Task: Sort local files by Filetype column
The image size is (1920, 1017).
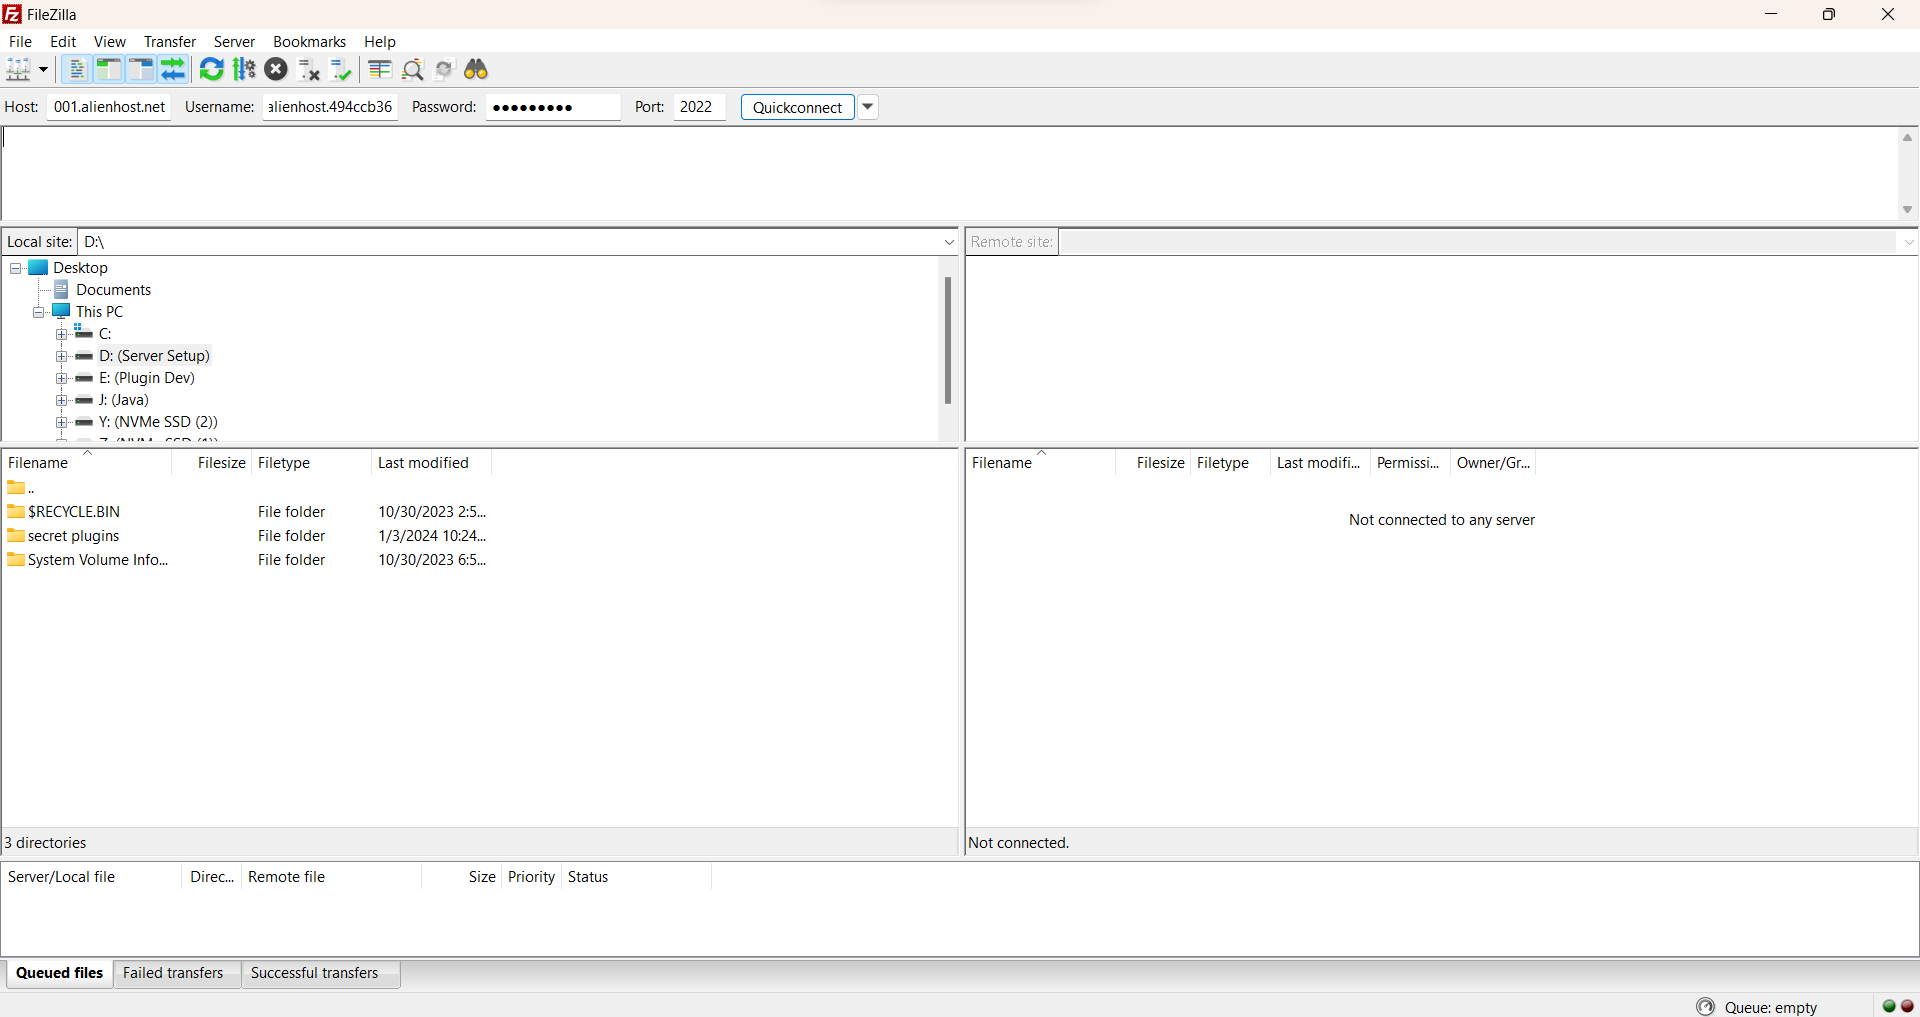Action: [x=311, y=463]
